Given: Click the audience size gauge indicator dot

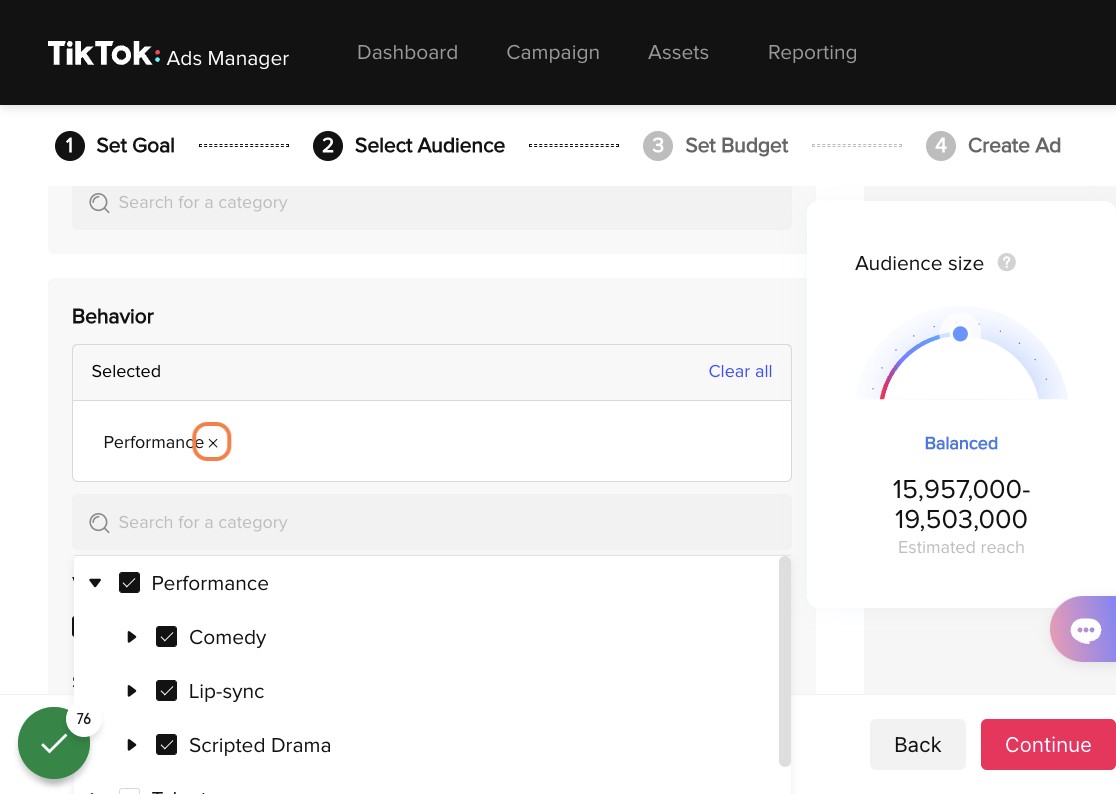Looking at the screenshot, I should (960, 334).
